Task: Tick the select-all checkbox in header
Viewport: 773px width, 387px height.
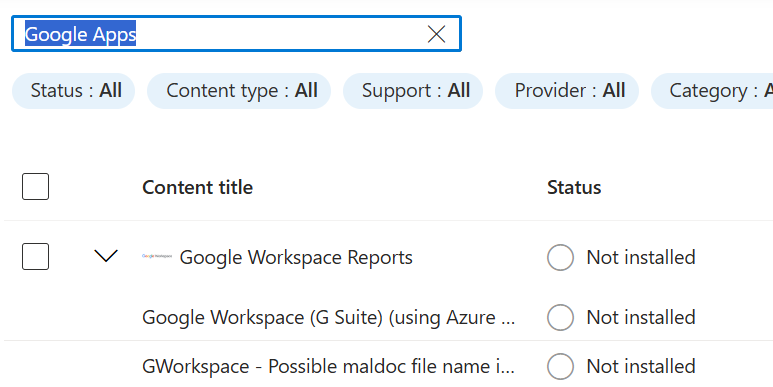Action: pyautogui.click(x=35, y=186)
